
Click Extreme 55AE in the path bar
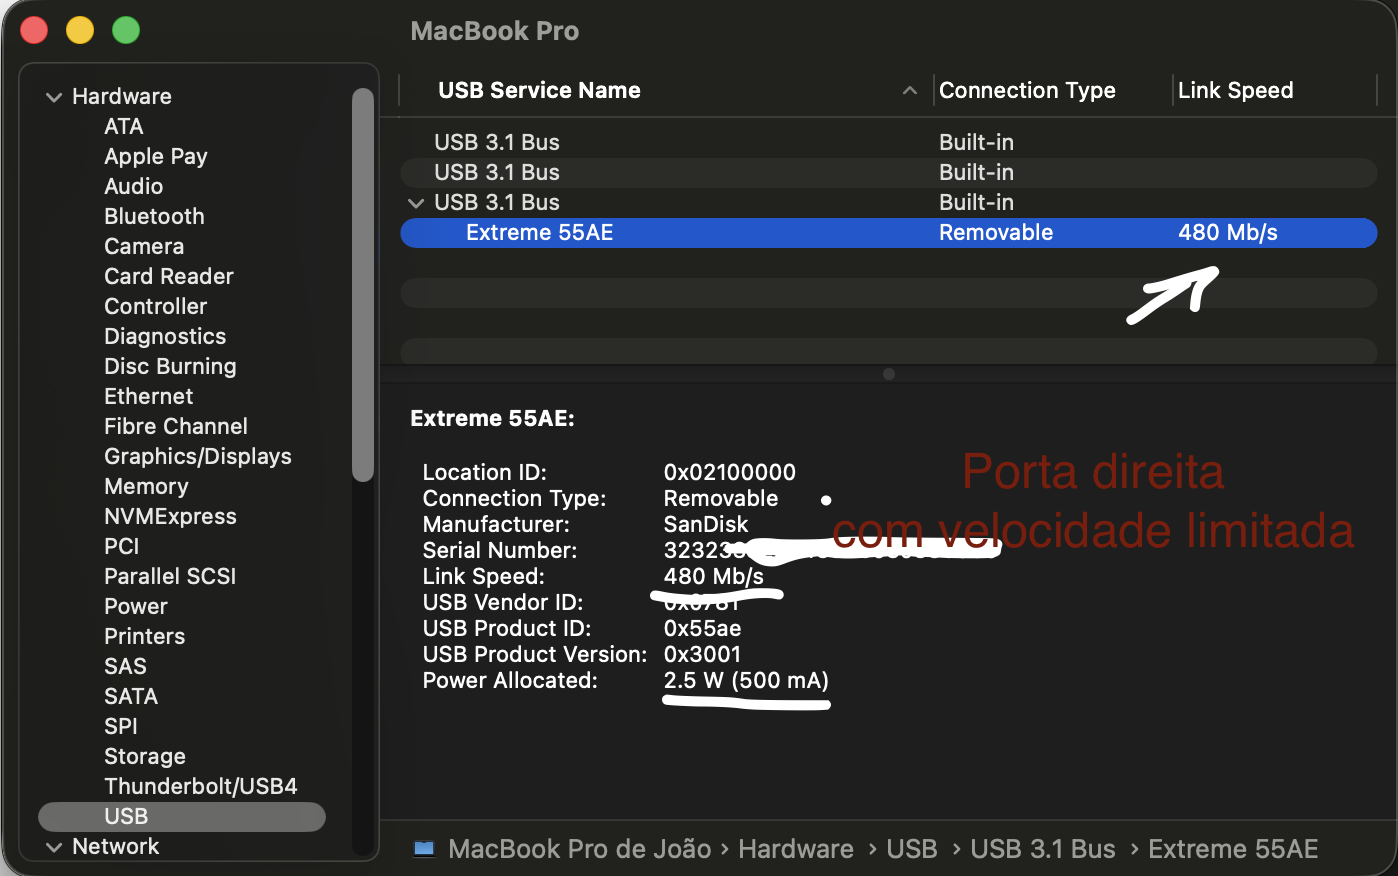(1233, 849)
